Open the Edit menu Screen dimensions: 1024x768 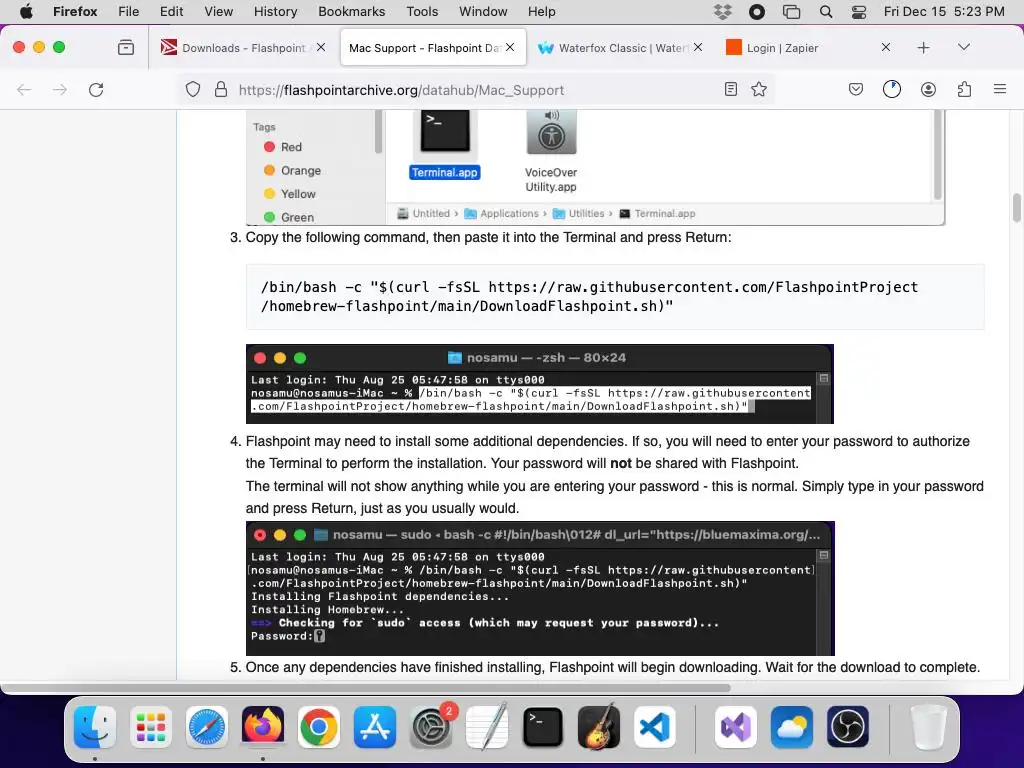pos(171,12)
